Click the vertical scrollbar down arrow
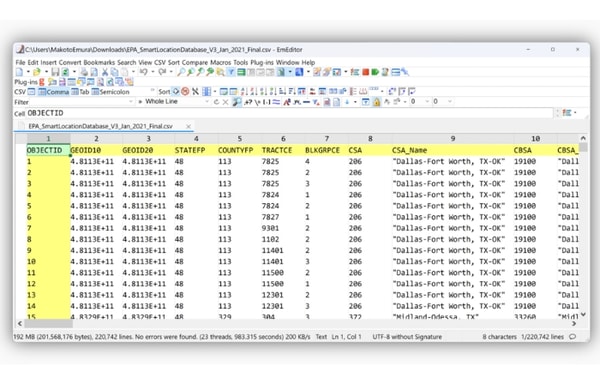Viewport: 600px width, 384px height. (583, 314)
